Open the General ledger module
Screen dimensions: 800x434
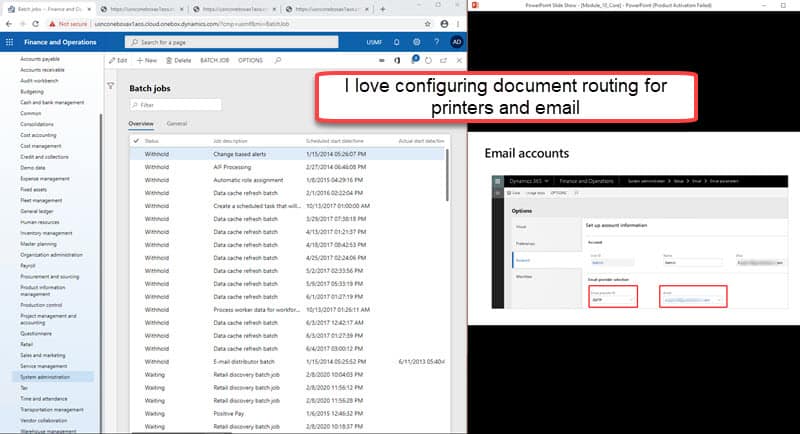coord(36,211)
